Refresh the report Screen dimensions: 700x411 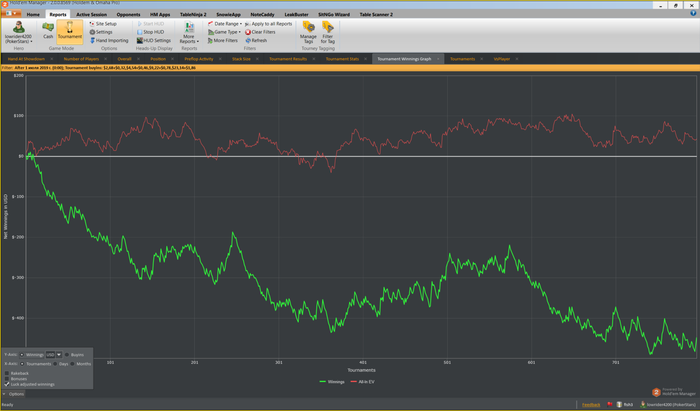click(256, 40)
